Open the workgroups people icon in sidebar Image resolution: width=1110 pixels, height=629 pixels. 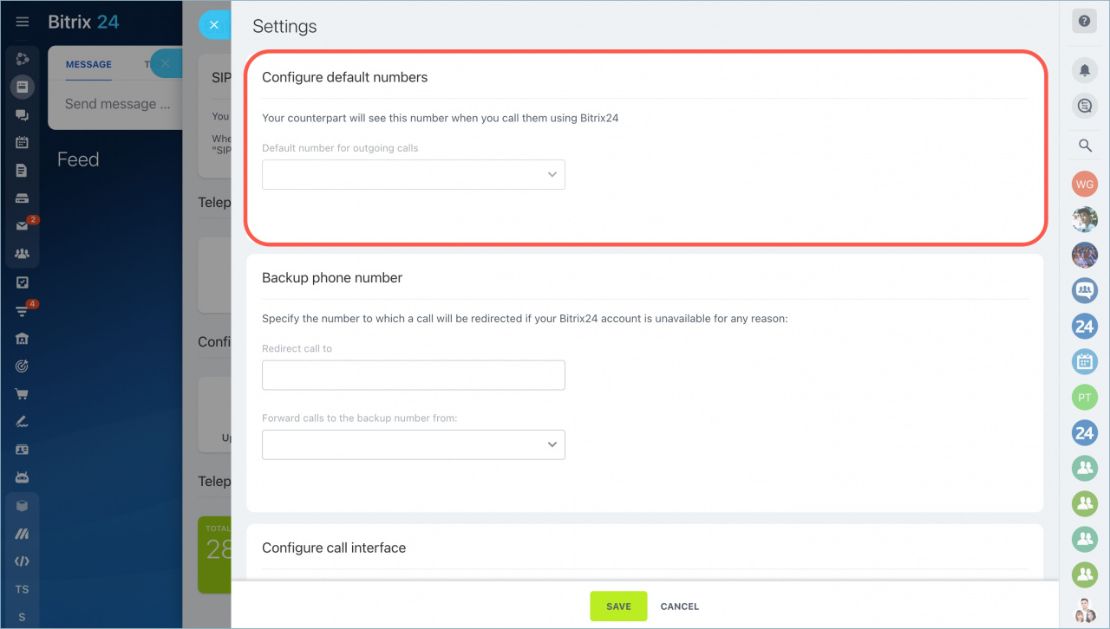[x=22, y=253]
